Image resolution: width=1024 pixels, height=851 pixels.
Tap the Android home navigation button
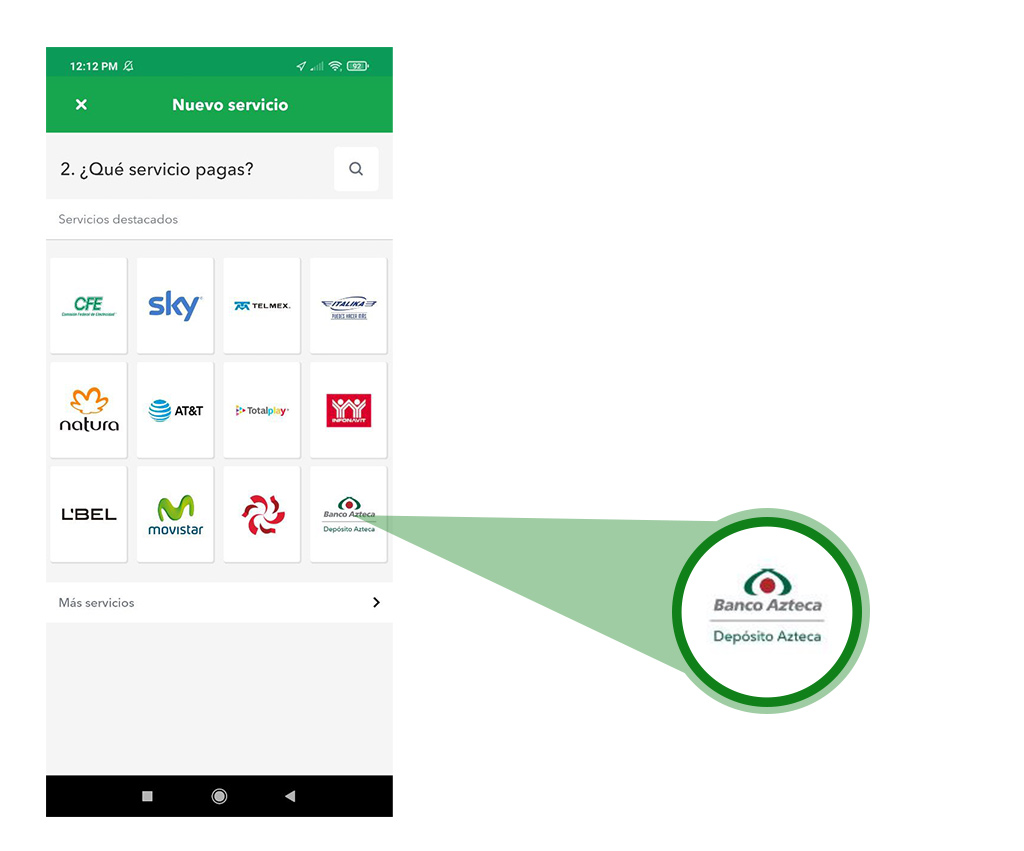(x=219, y=795)
